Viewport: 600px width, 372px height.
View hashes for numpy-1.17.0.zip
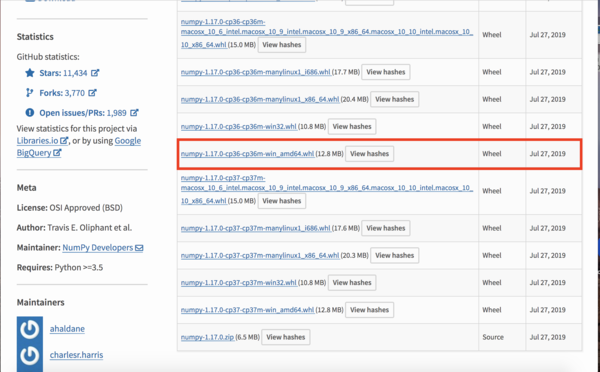point(285,337)
